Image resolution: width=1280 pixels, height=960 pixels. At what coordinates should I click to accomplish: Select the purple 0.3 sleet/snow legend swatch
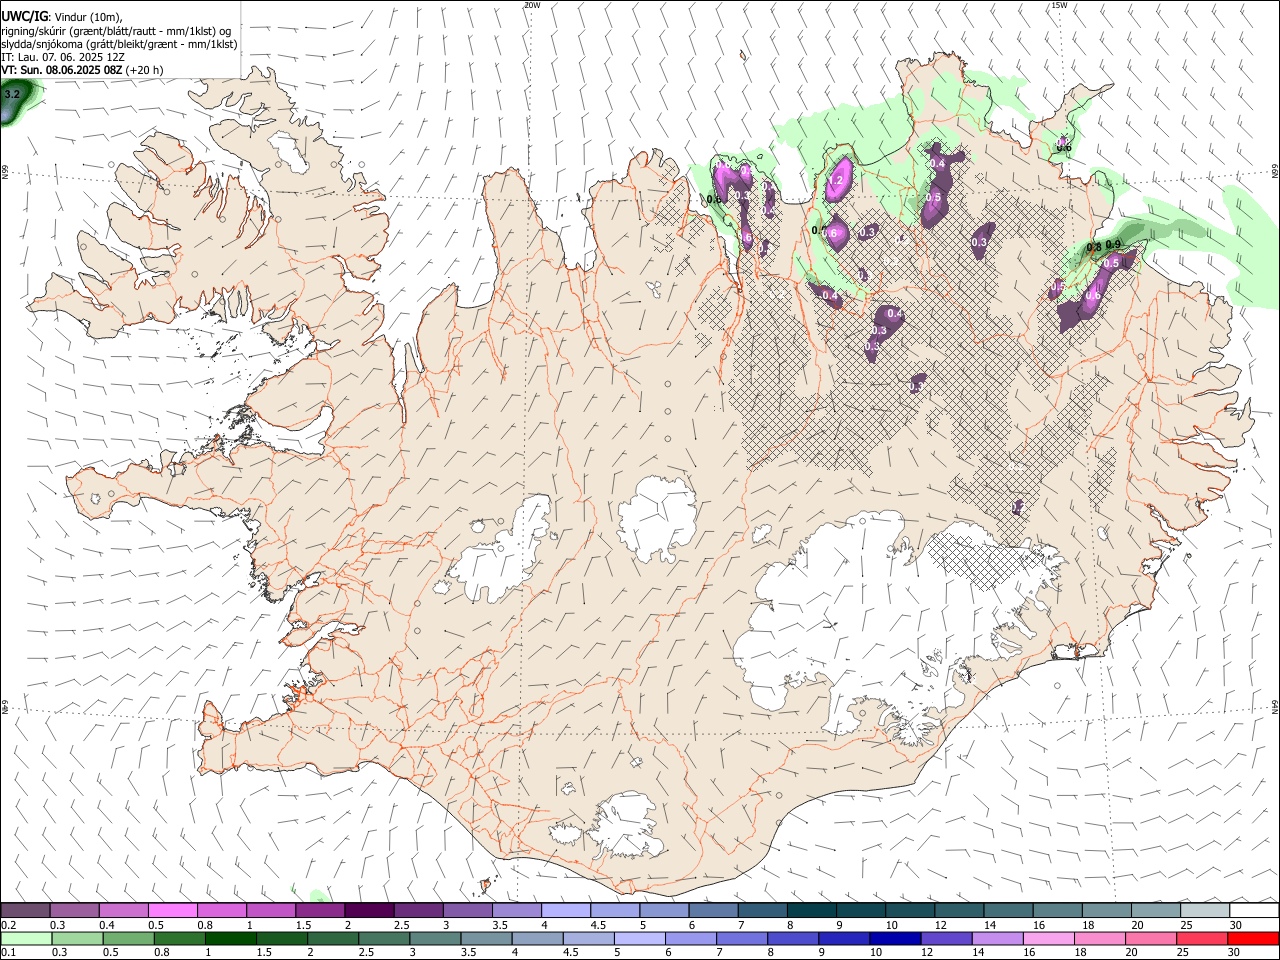point(75,910)
